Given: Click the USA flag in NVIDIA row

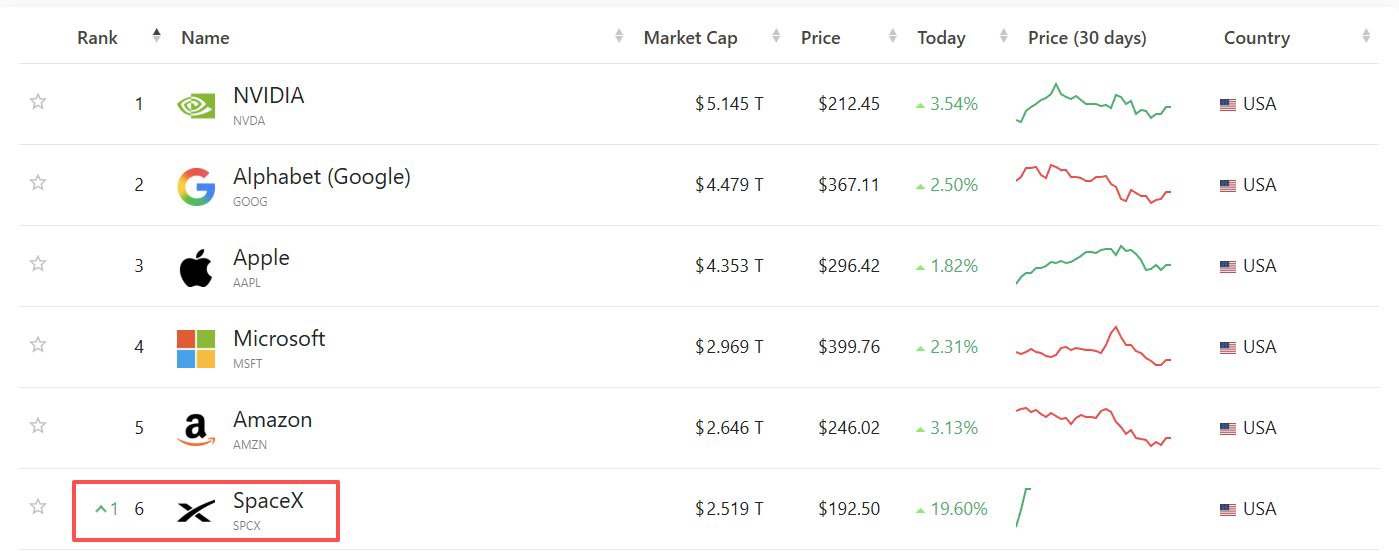Looking at the screenshot, I should 1228,105.
